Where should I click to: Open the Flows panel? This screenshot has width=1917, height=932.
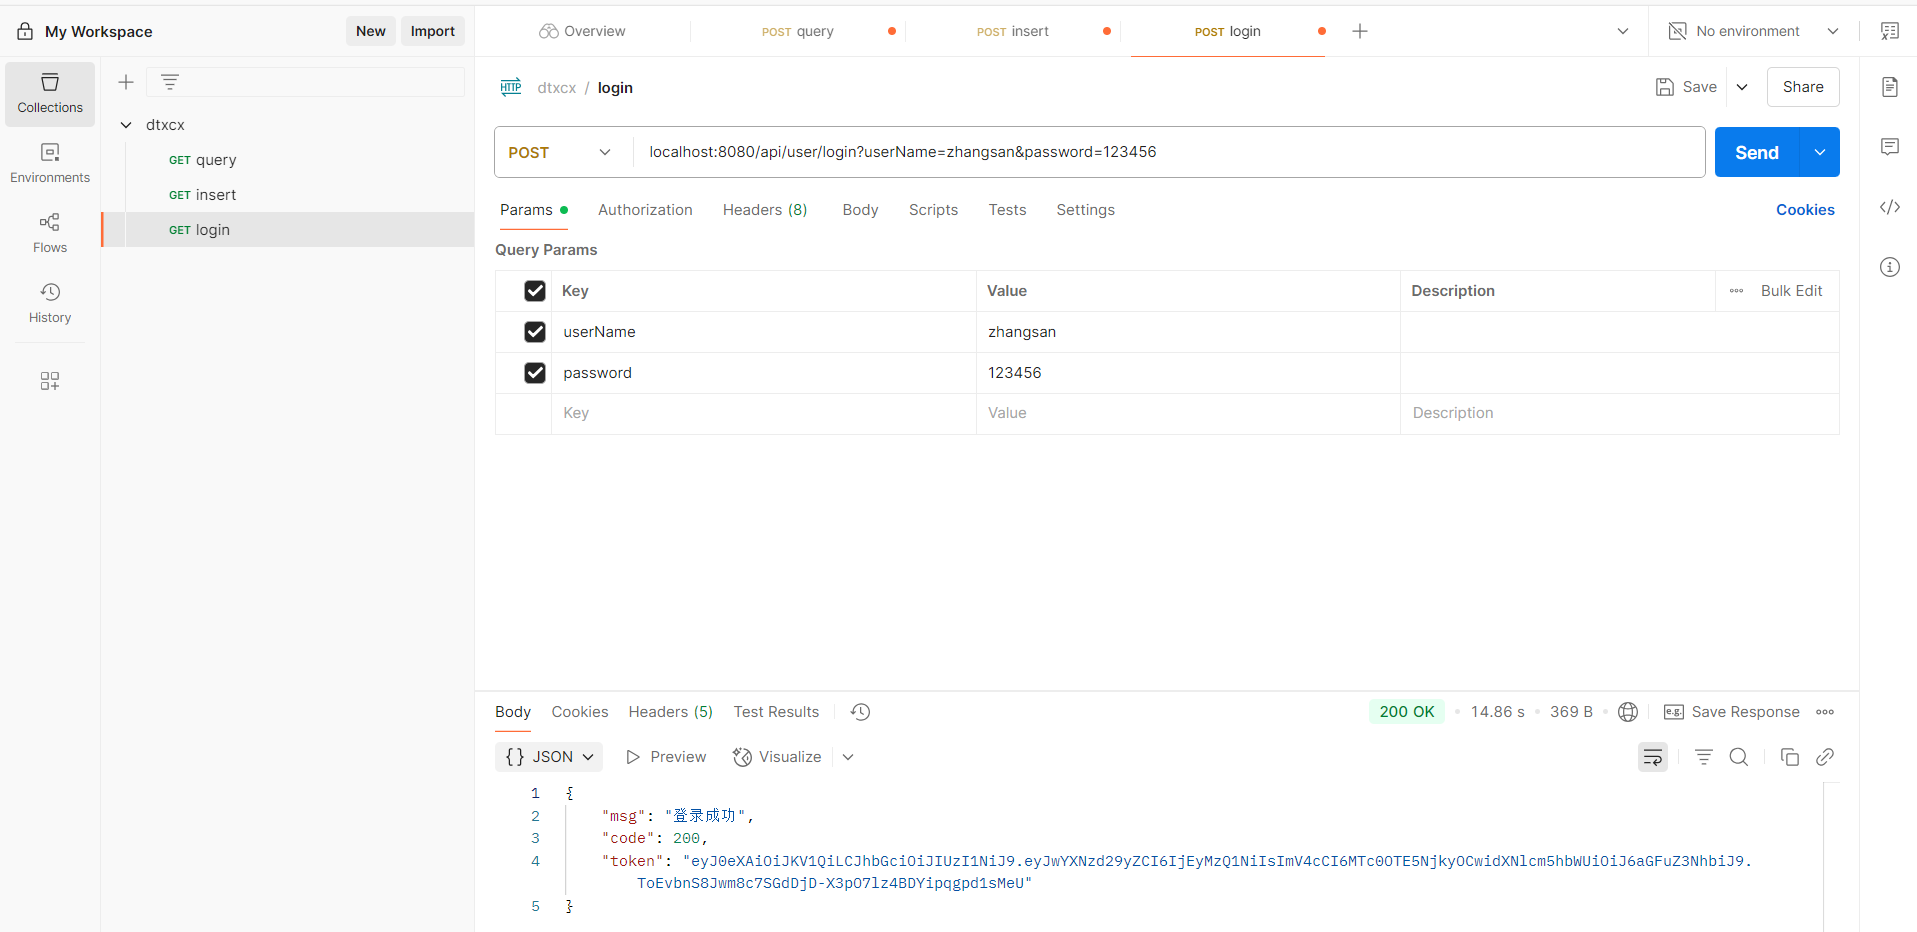point(49,232)
